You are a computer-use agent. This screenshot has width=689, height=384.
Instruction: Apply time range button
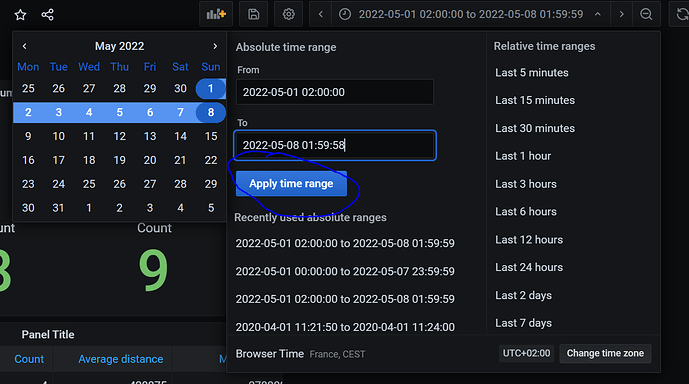(x=291, y=184)
